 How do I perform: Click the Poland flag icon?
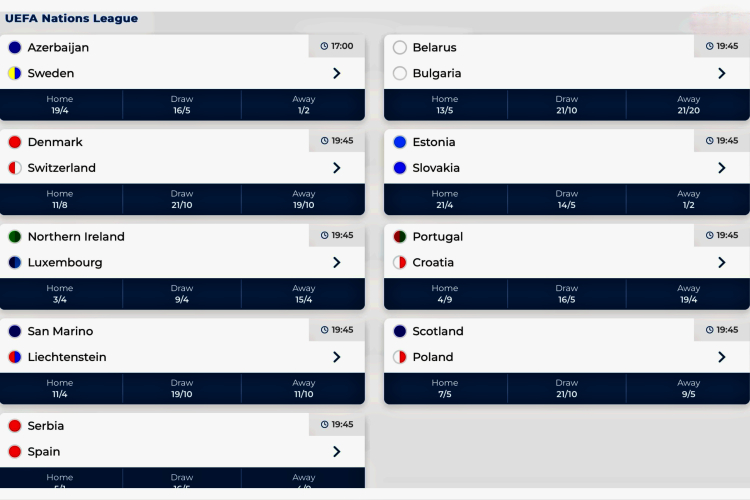point(400,357)
